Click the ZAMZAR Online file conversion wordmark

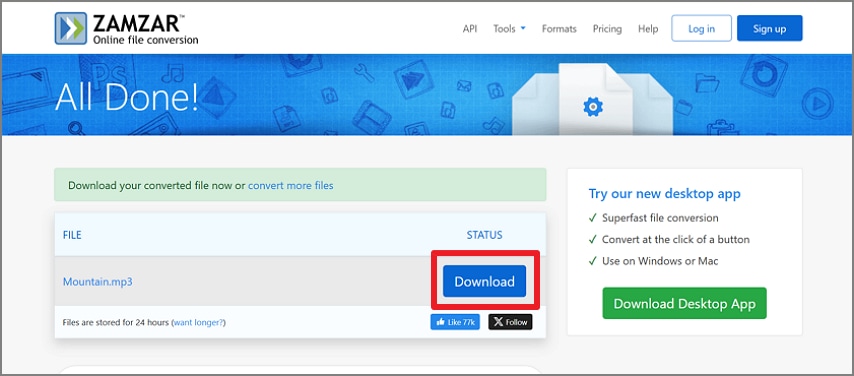(x=145, y=29)
